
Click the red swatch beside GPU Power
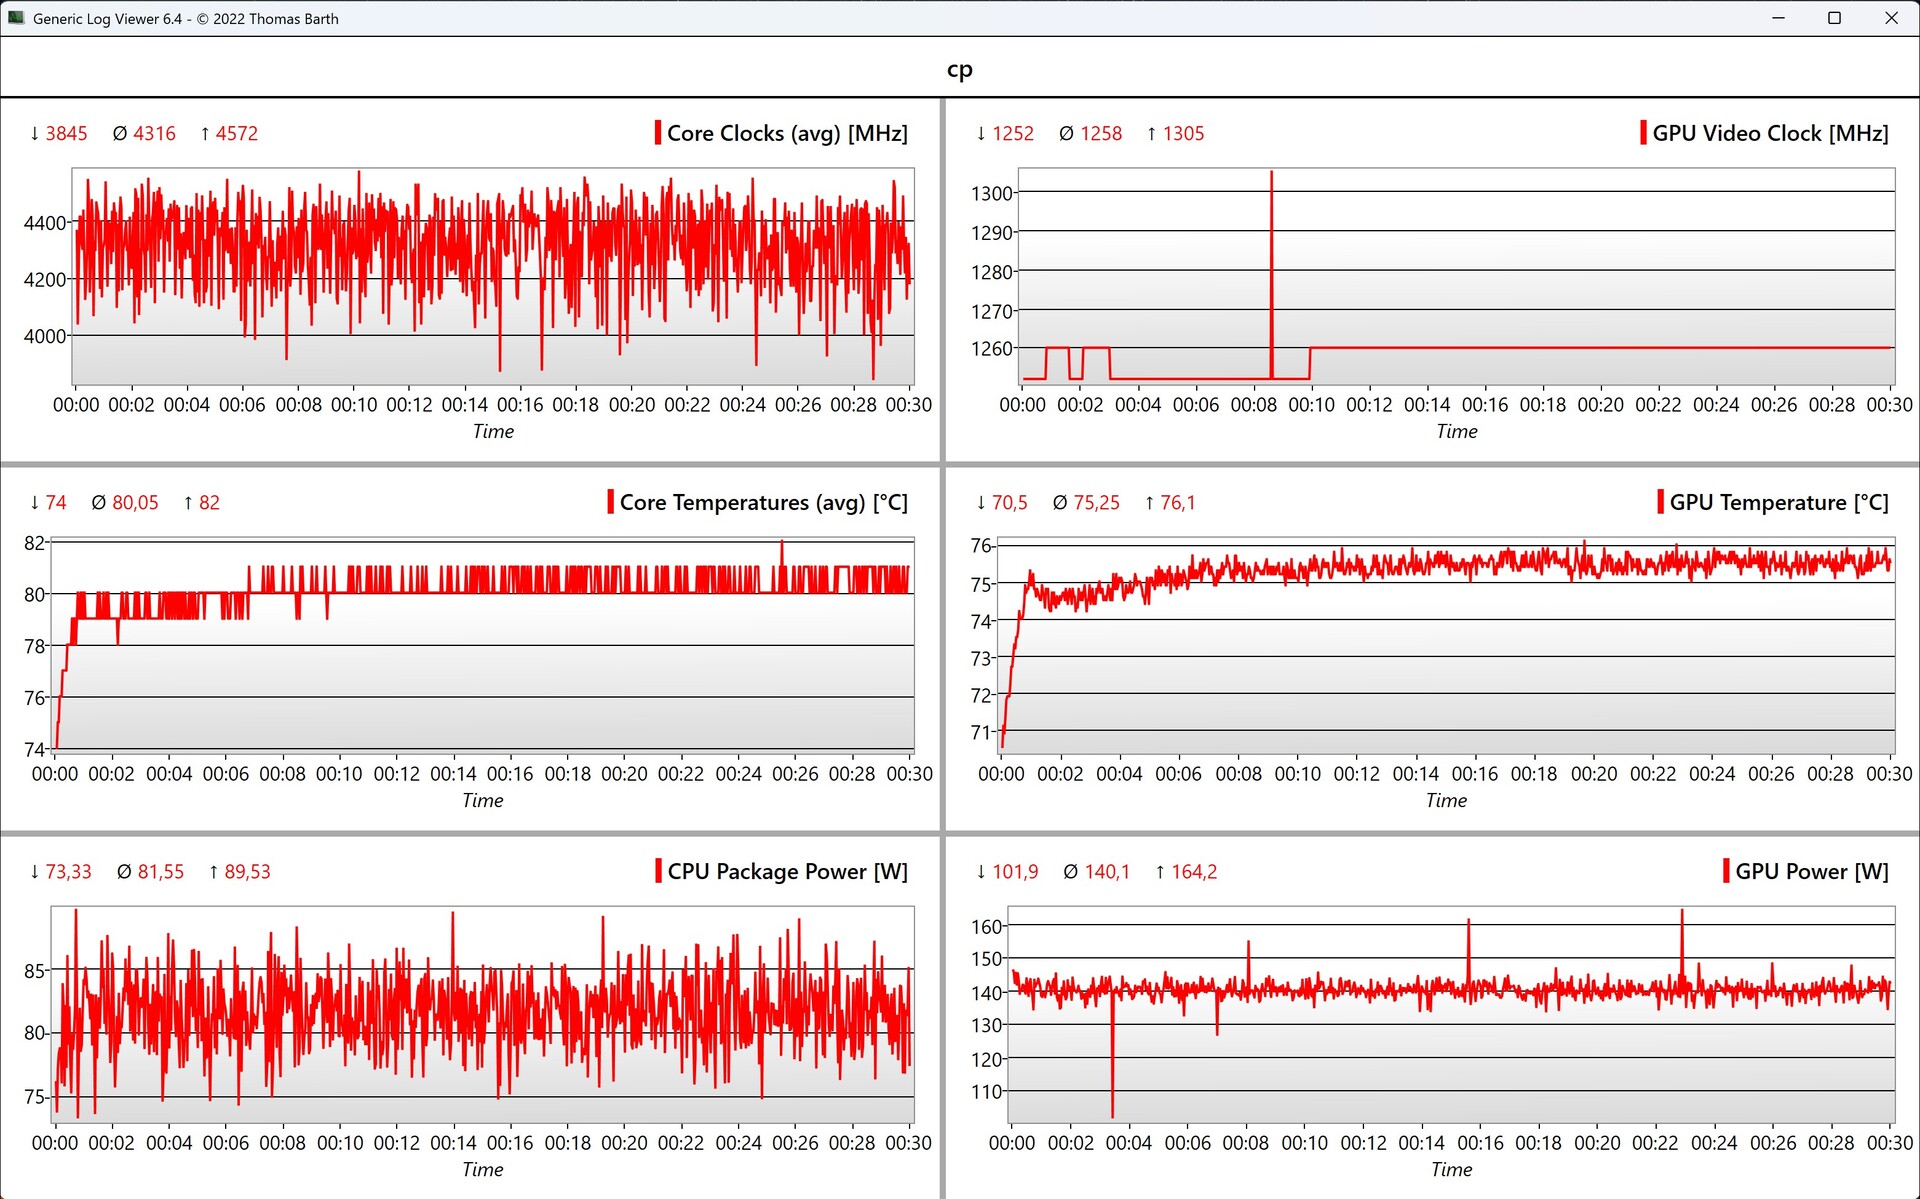click(1726, 871)
